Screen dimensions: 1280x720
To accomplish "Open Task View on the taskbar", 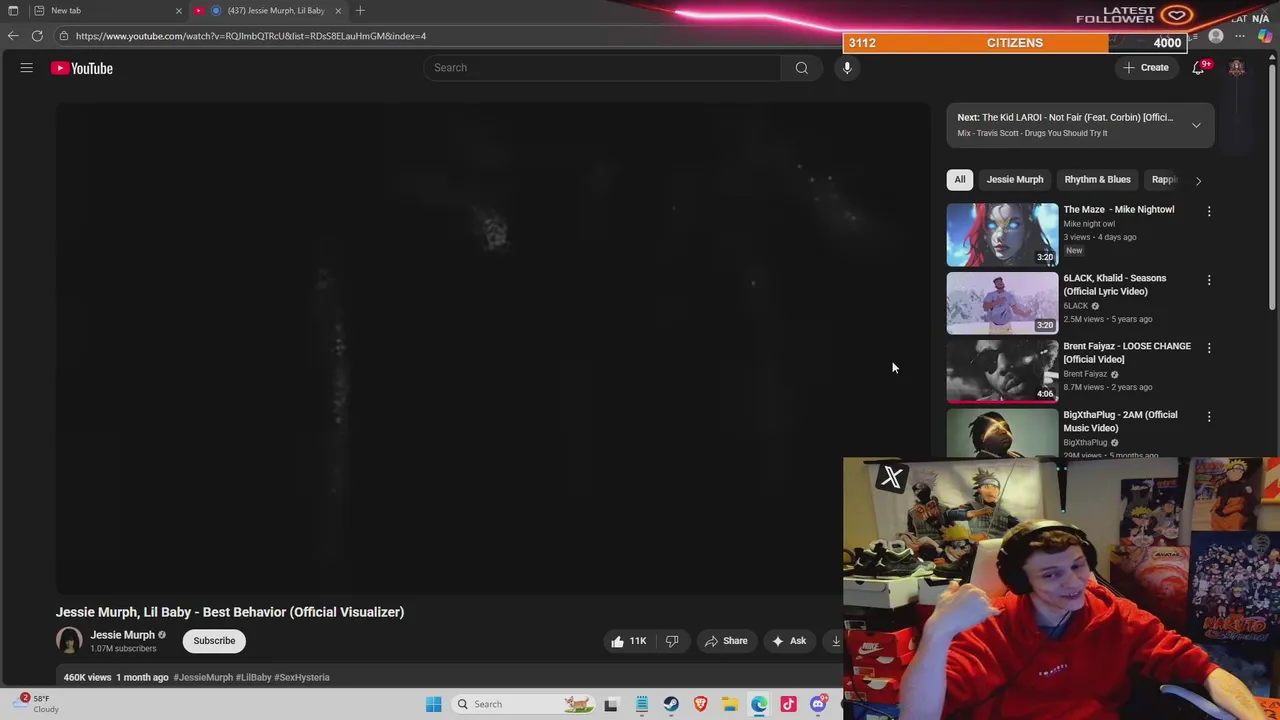I will pyautogui.click(x=611, y=704).
